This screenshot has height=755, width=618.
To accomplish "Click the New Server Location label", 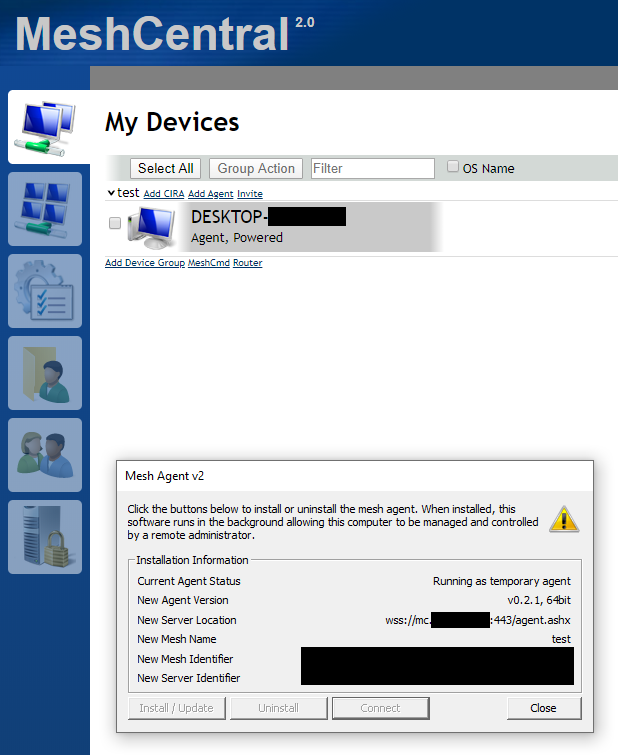I will 187,620.
